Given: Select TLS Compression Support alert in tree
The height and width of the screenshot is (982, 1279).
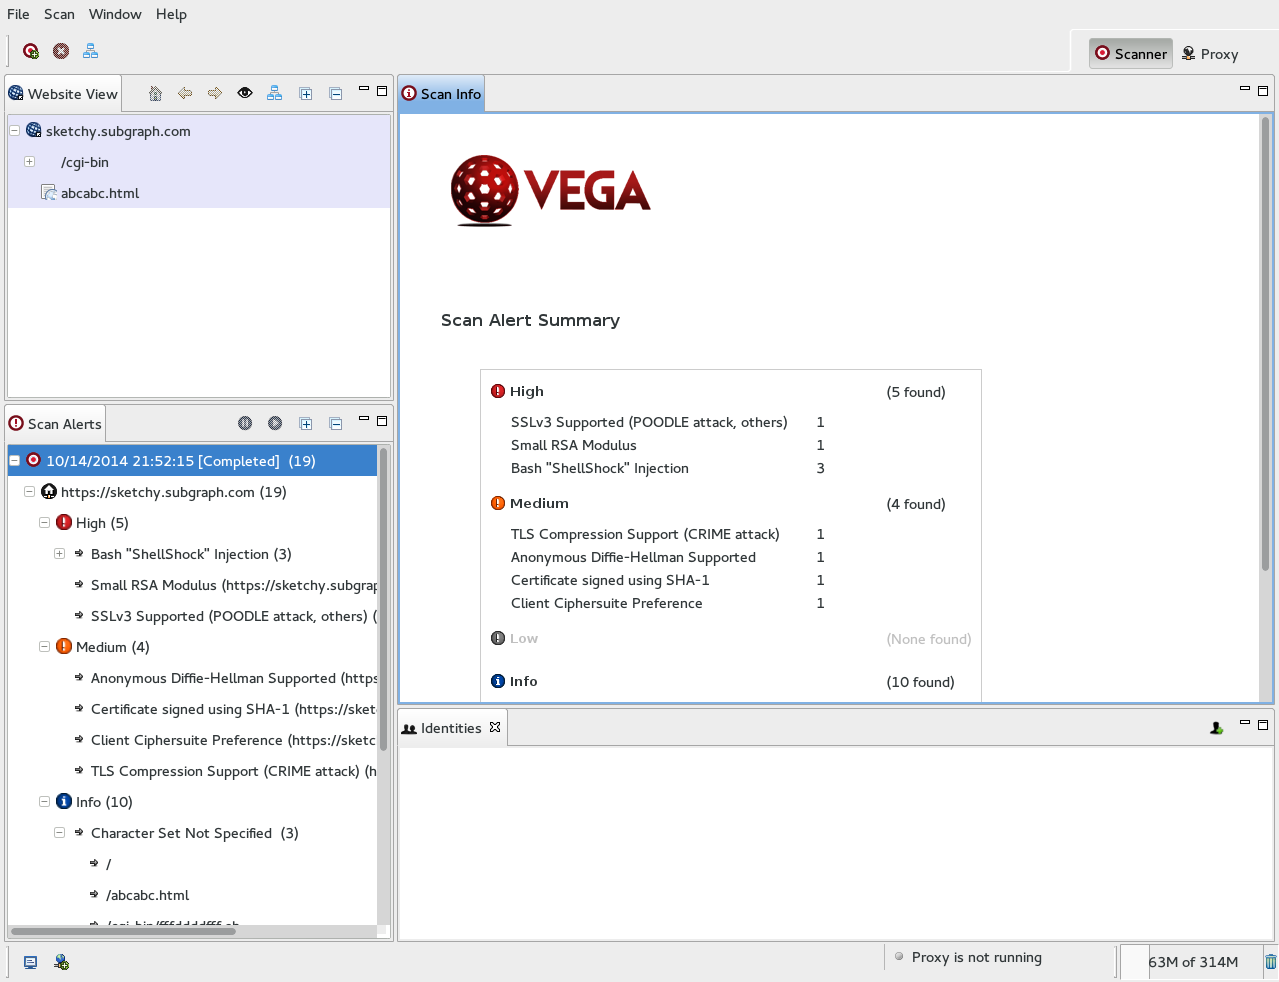Looking at the screenshot, I should click(x=234, y=771).
